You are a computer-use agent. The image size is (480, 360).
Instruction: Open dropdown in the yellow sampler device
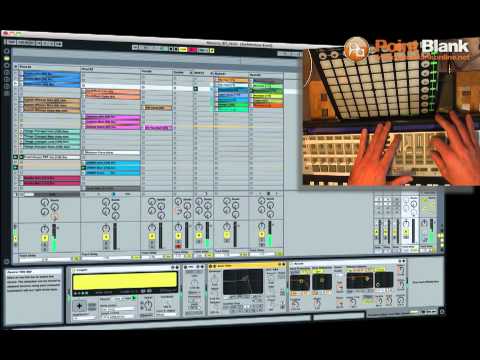[x=122, y=298]
